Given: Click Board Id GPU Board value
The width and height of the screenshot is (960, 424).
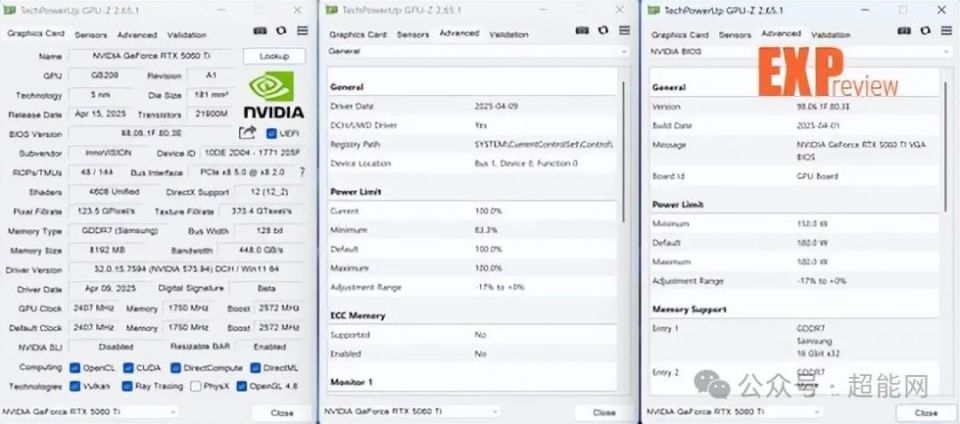Looking at the screenshot, I should [817, 176].
